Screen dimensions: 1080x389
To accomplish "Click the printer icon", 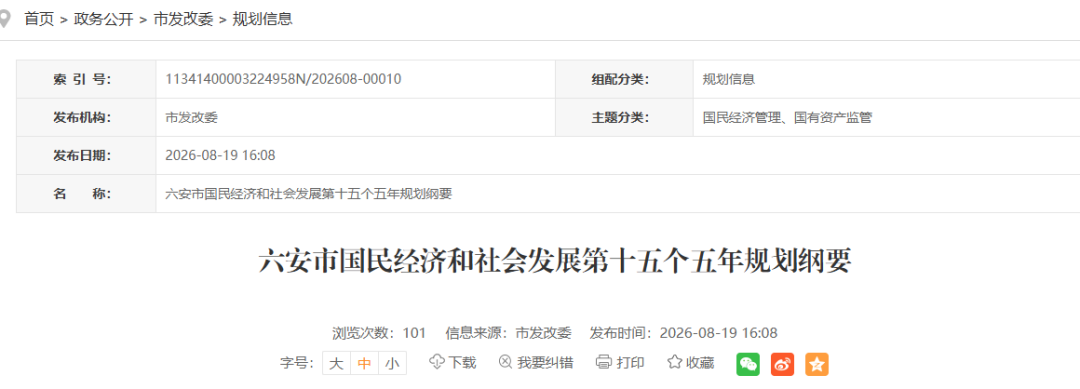I will (x=604, y=362).
